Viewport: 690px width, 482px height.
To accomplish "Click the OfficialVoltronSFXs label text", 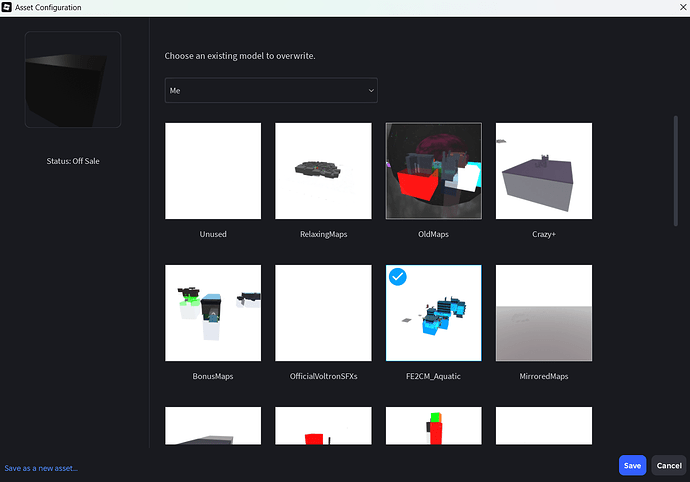I will 323,376.
